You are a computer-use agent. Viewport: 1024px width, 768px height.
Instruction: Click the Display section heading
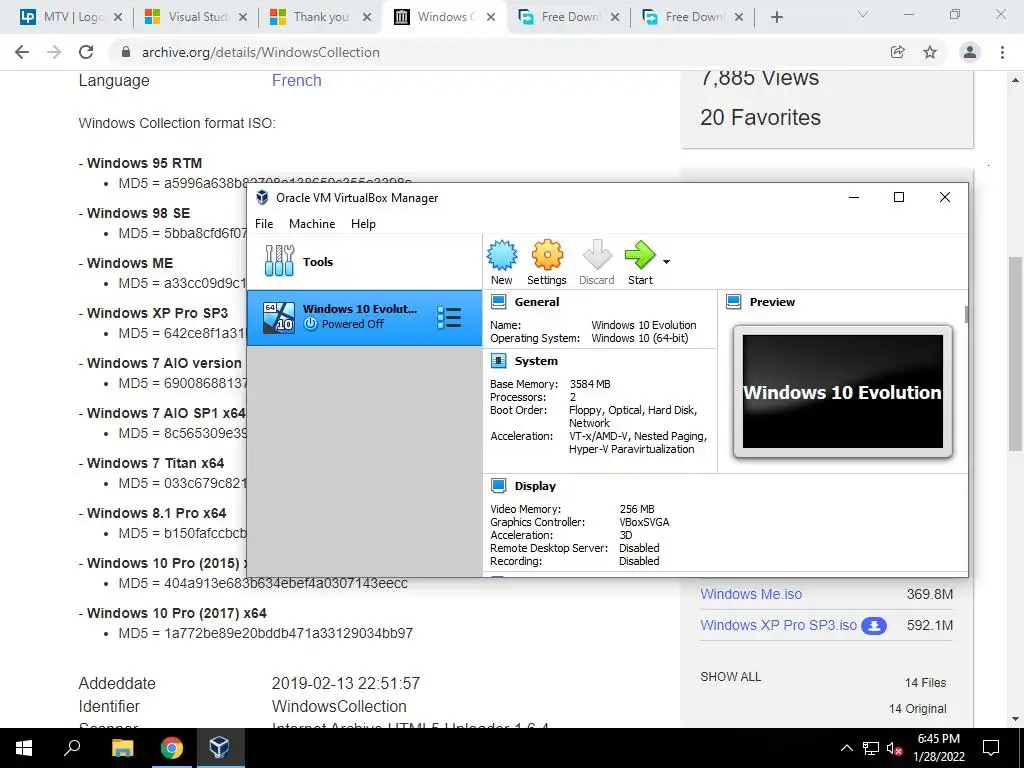(x=535, y=485)
